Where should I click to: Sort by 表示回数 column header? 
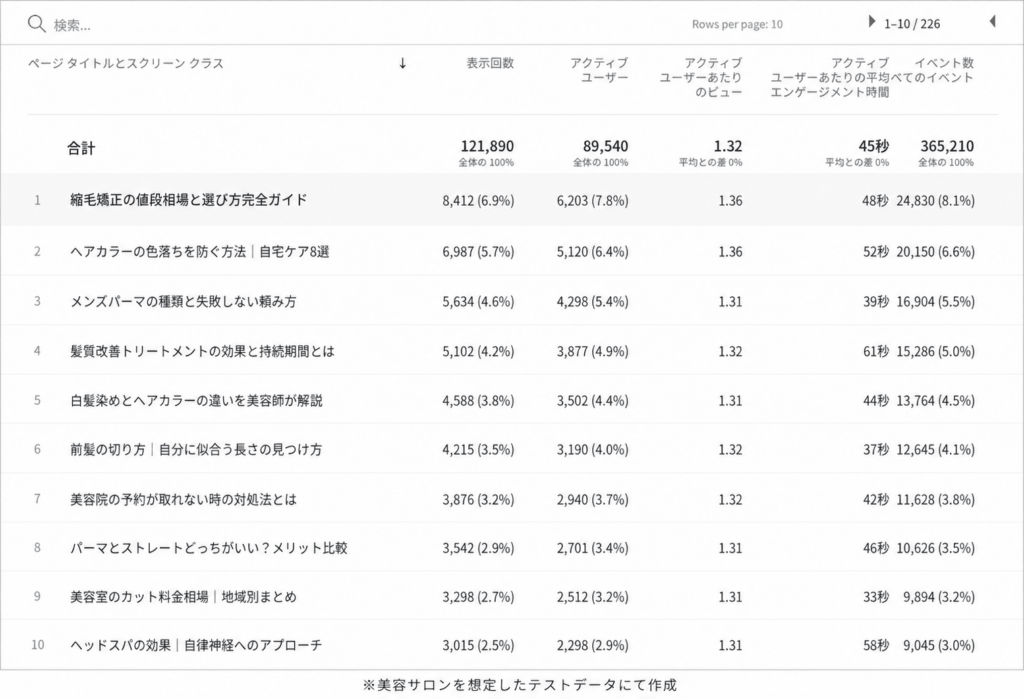[x=490, y=63]
